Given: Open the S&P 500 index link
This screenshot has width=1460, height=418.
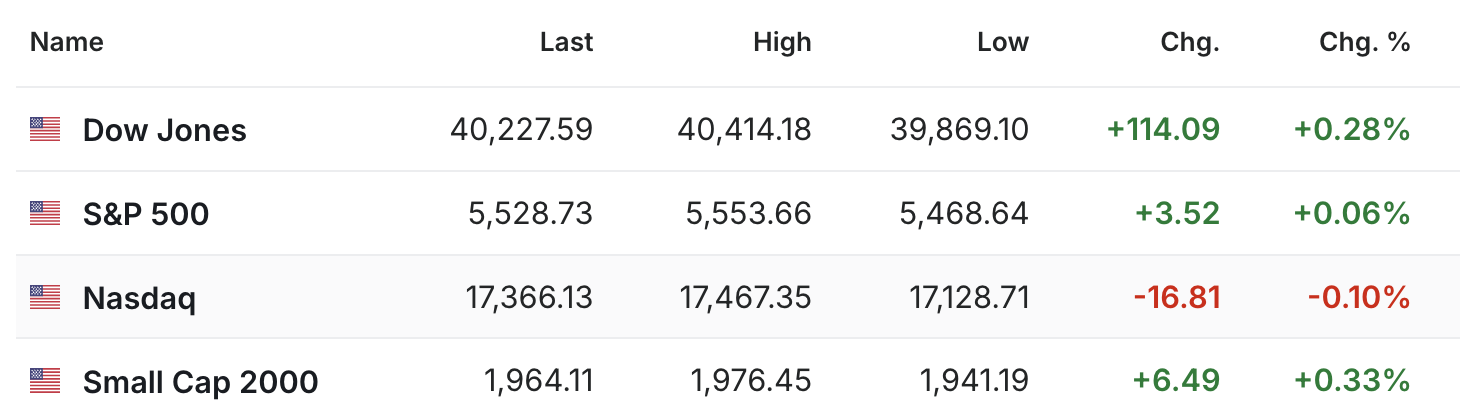Looking at the screenshot, I should (146, 214).
